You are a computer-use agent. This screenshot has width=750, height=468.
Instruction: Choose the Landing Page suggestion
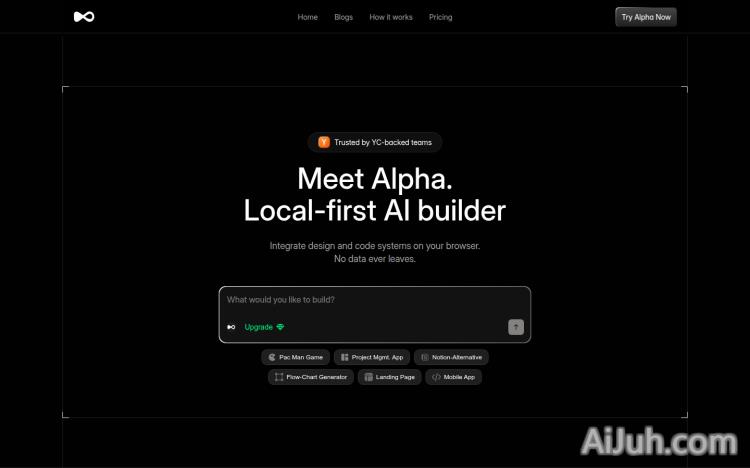[389, 377]
